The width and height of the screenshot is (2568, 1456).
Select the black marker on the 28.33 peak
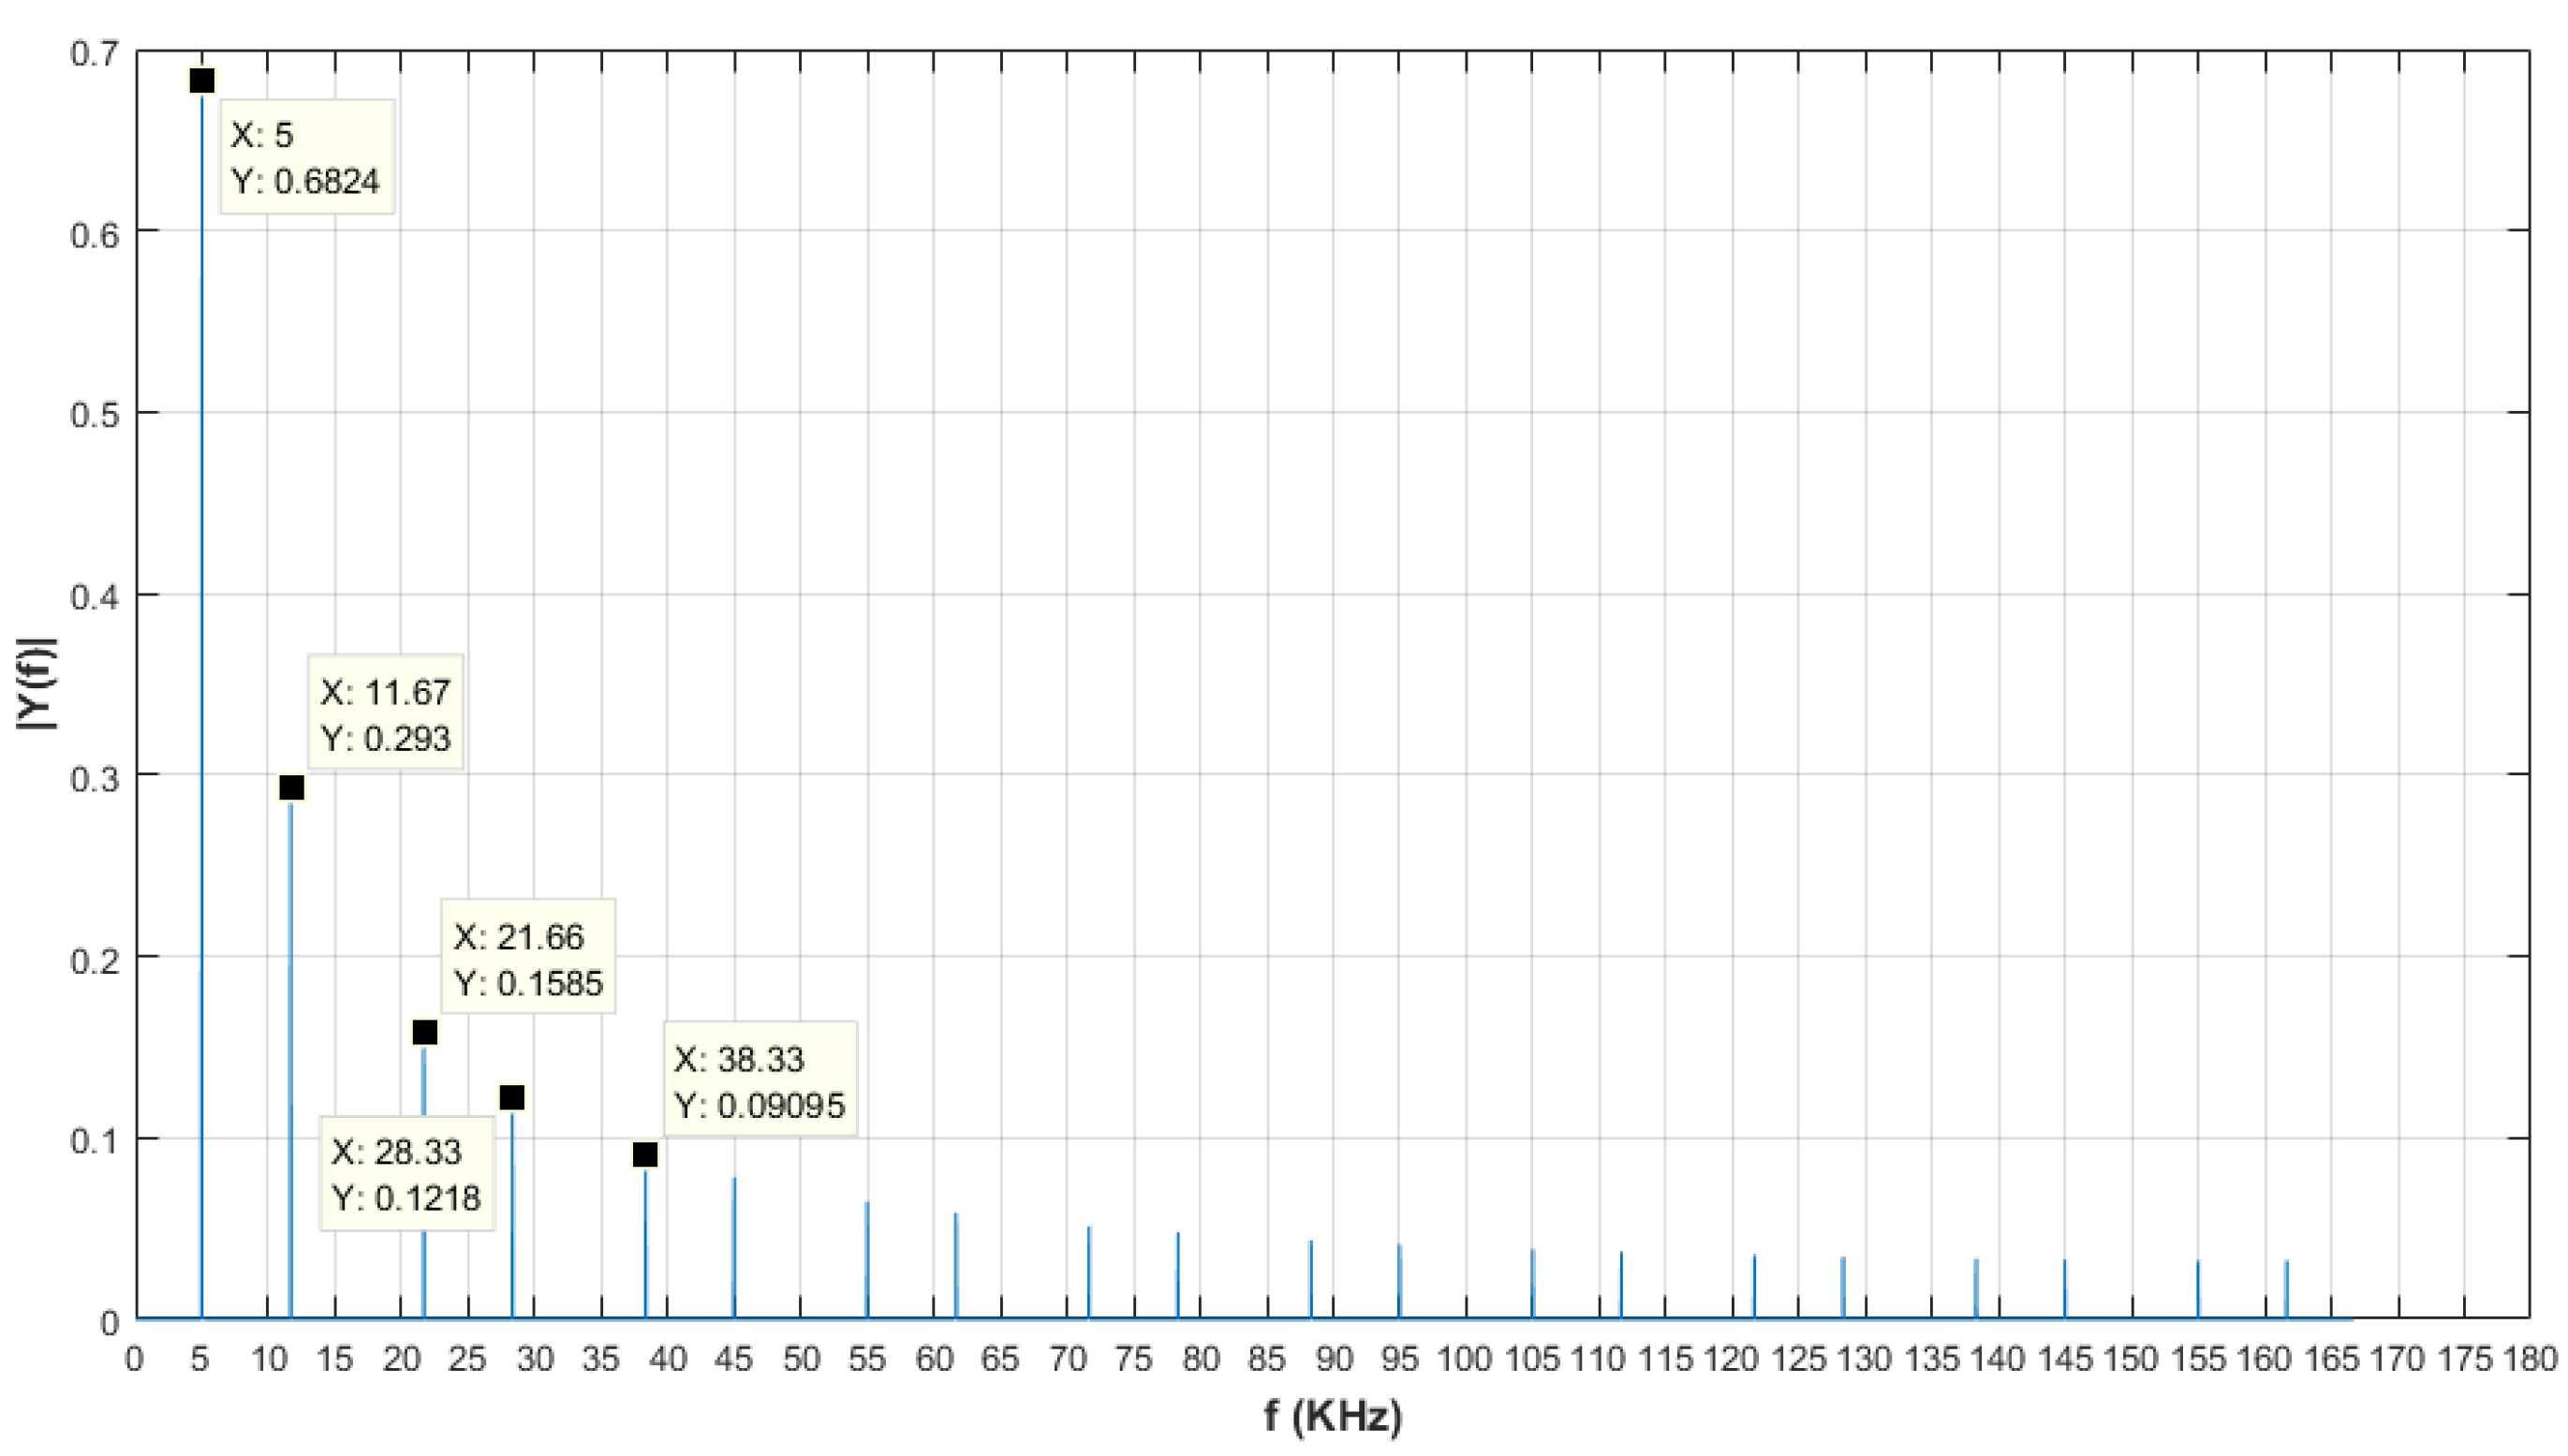[x=512, y=1098]
